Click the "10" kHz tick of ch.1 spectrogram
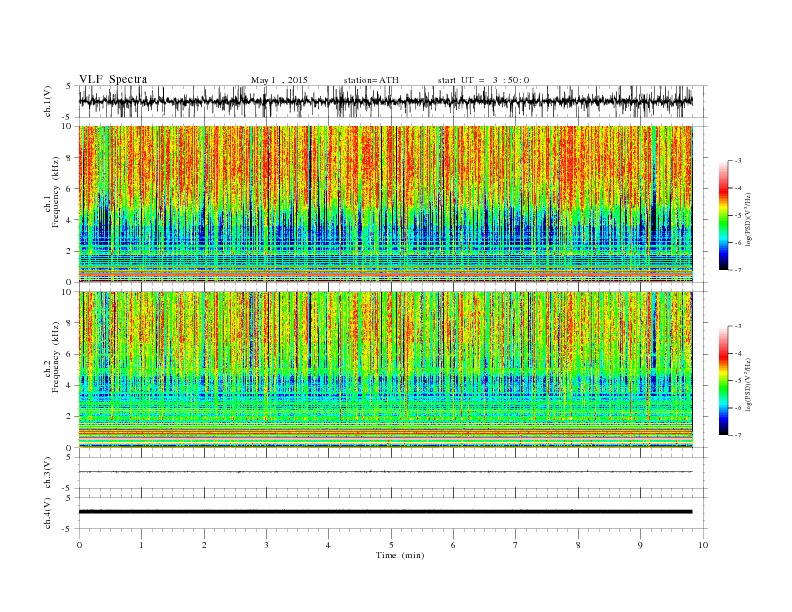Viewport: 792px width, 612px height. pyautogui.click(x=67, y=126)
